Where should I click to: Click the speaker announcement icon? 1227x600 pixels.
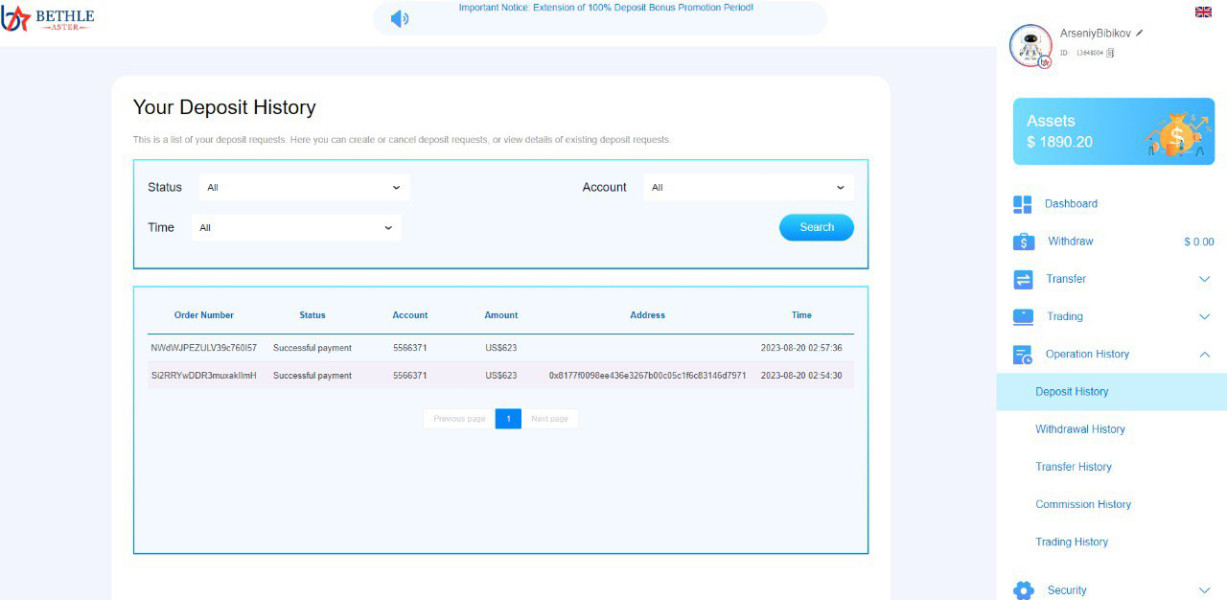click(399, 18)
